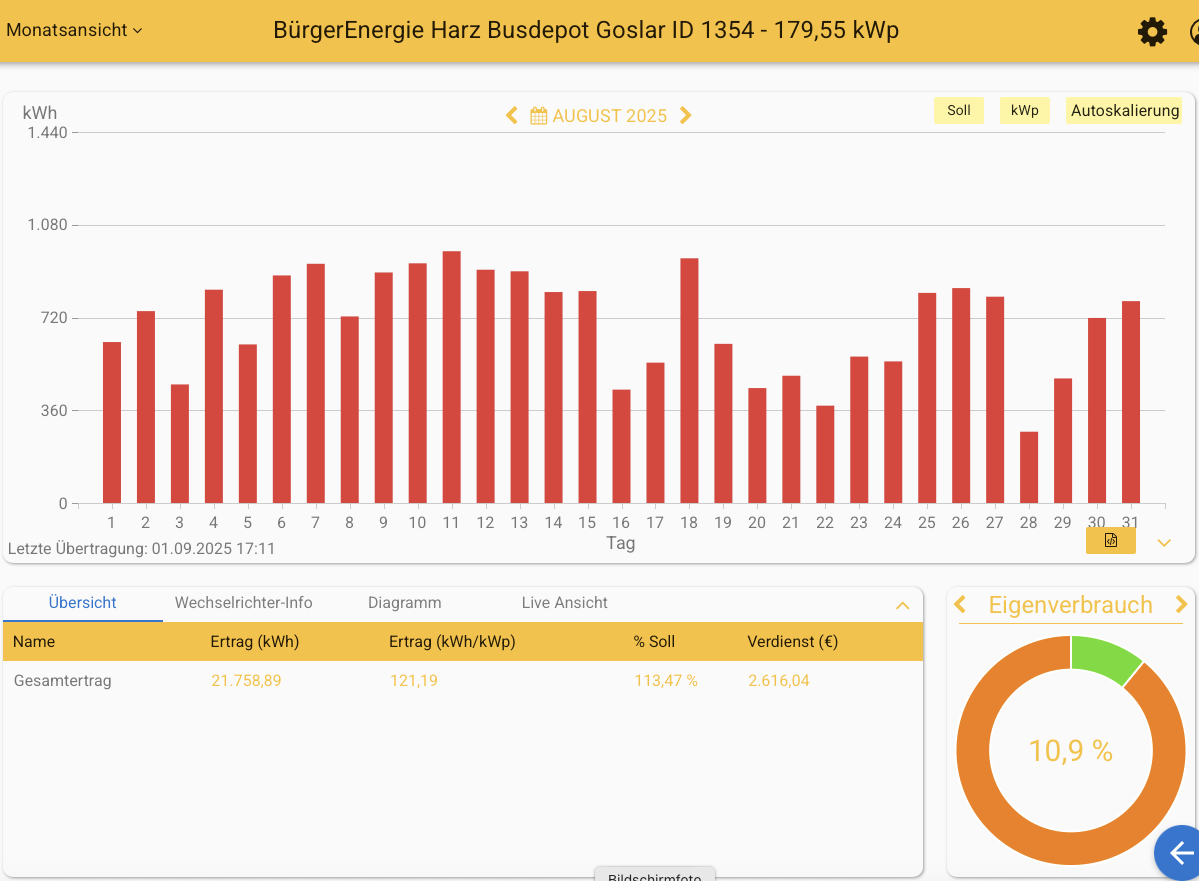
Task: Collapse the overview table panel
Action: [902, 605]
